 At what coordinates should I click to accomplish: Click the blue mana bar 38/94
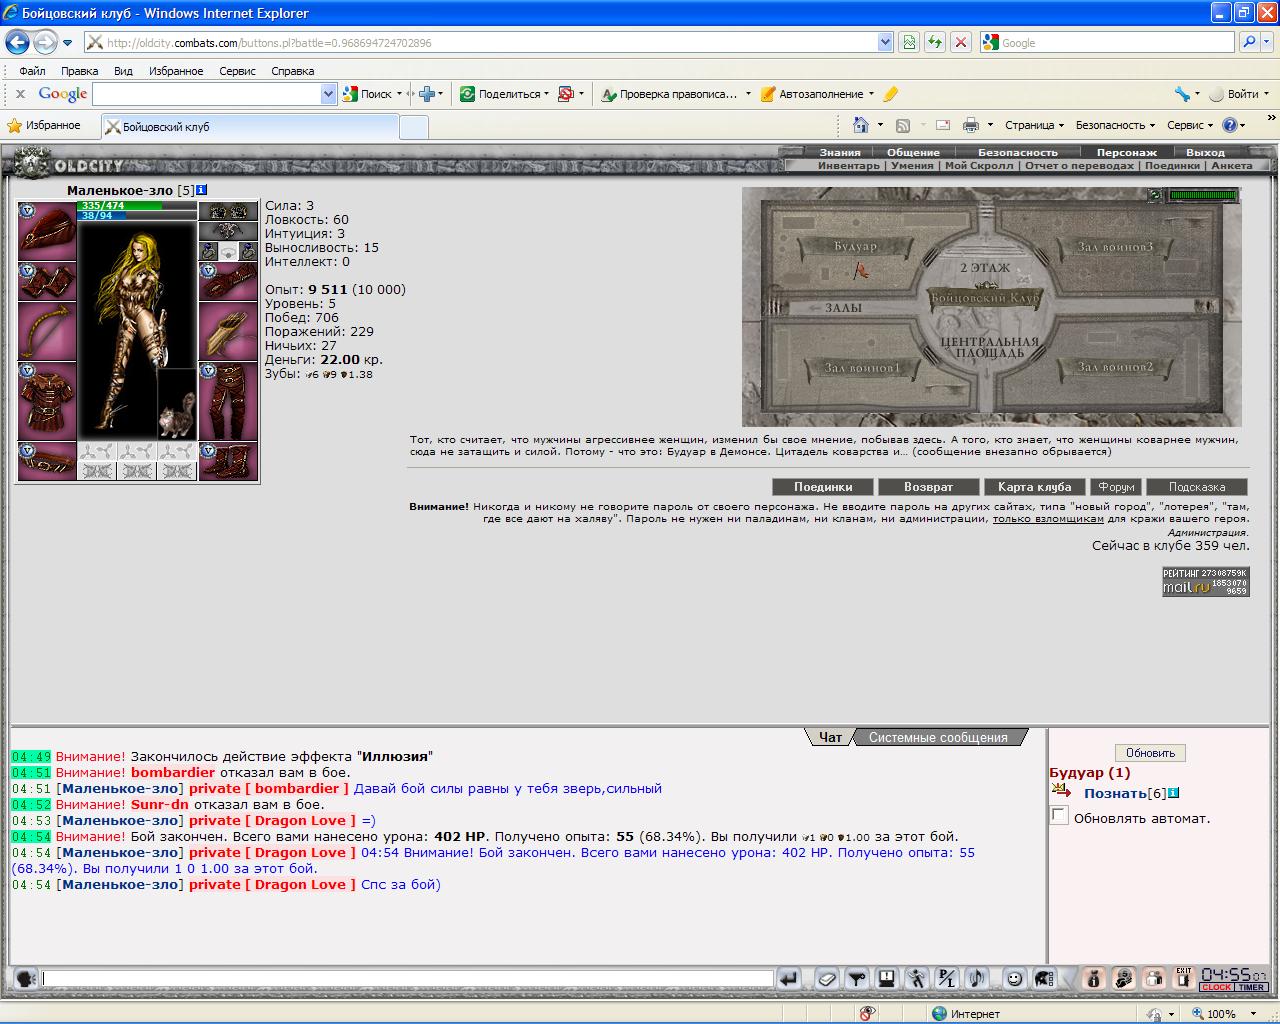coord(137,215)
